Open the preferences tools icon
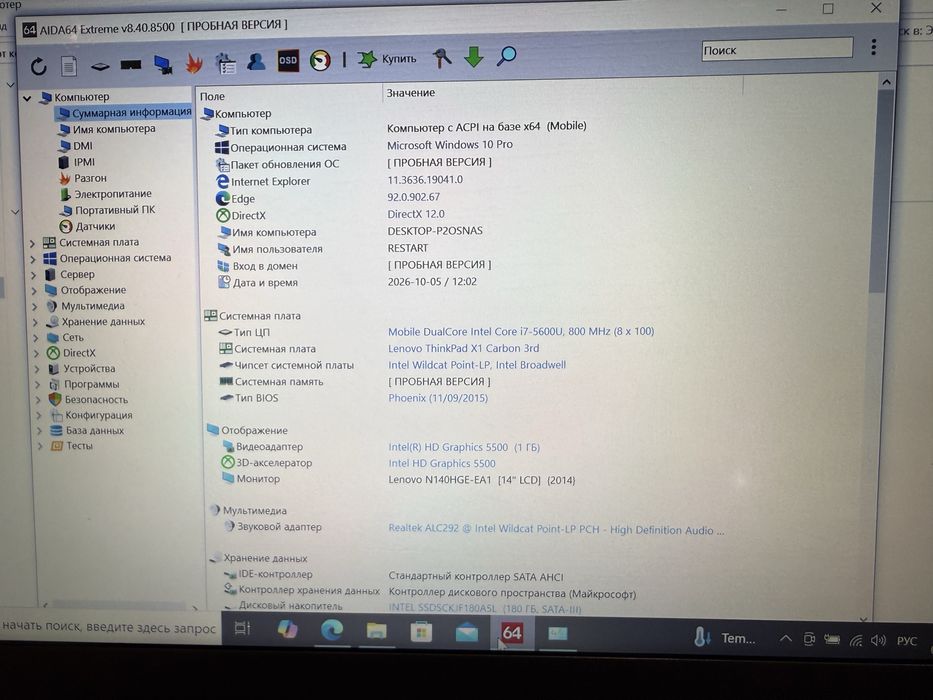Screen dimensions: 933x700 442,57
